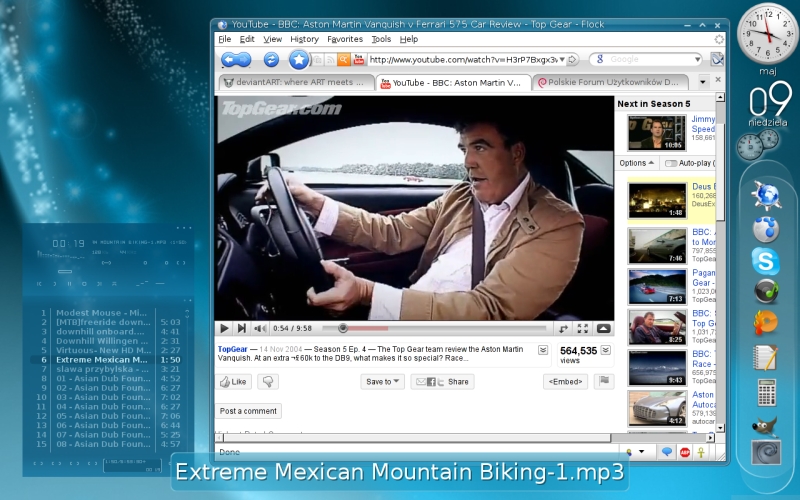The height and width of the screenshot is (500, 800).
Task: Open the notepad dock icon
Action: coord(766,357)
